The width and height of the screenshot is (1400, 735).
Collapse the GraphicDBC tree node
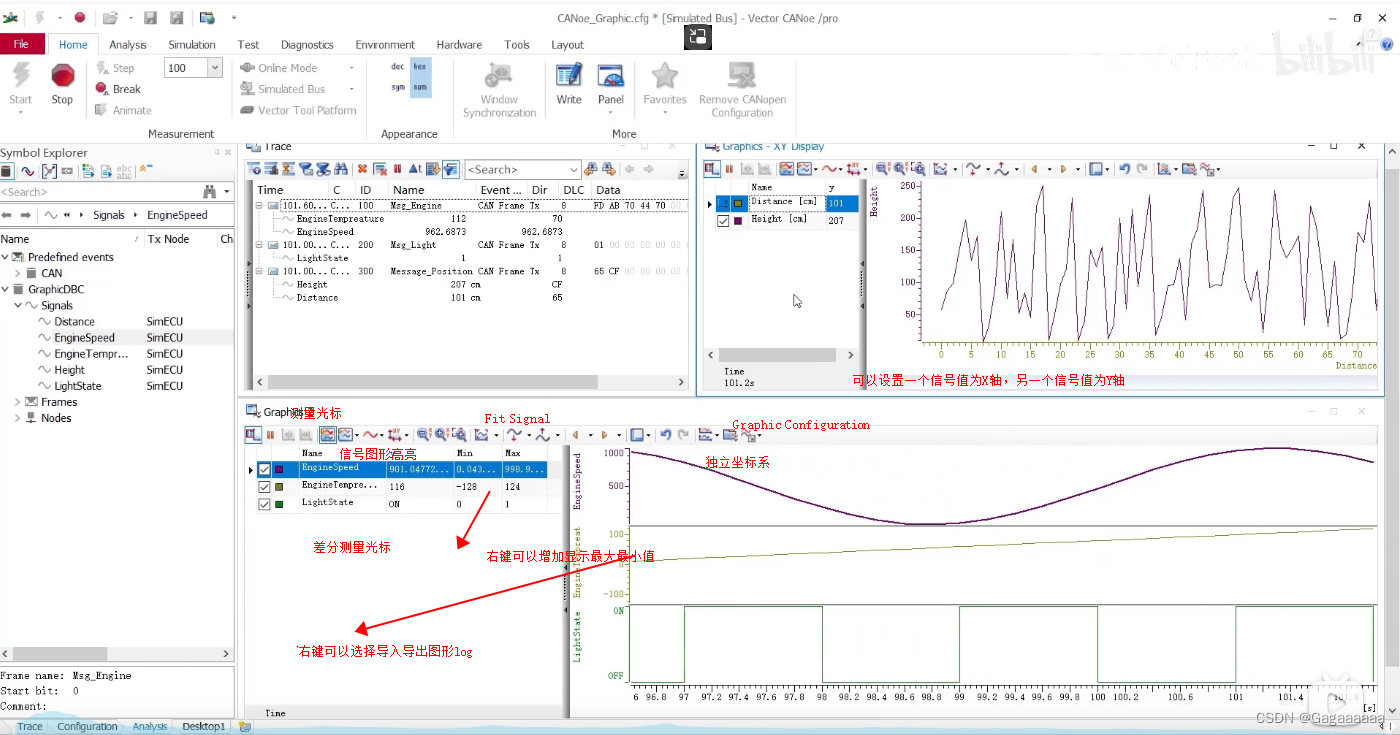(6, 289)
